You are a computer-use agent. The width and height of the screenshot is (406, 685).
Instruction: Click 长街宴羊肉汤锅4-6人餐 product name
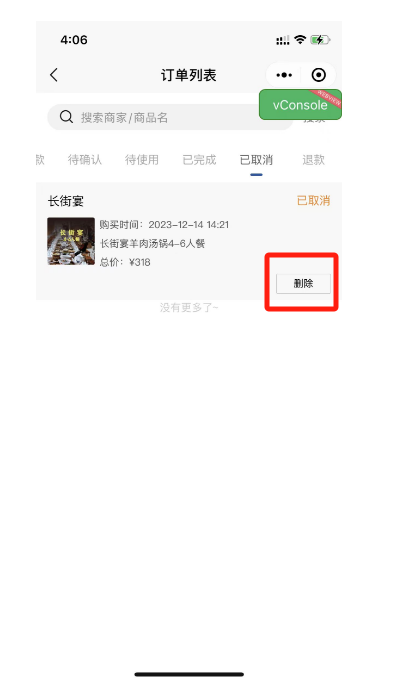pyautogui.click(x=153, y=243)
